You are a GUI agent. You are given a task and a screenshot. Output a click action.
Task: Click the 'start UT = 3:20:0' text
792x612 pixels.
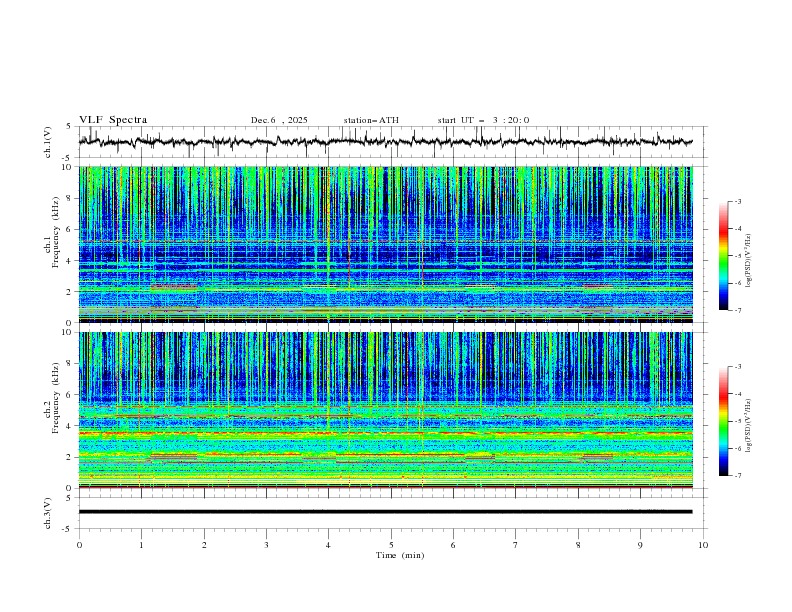(483, 120)
